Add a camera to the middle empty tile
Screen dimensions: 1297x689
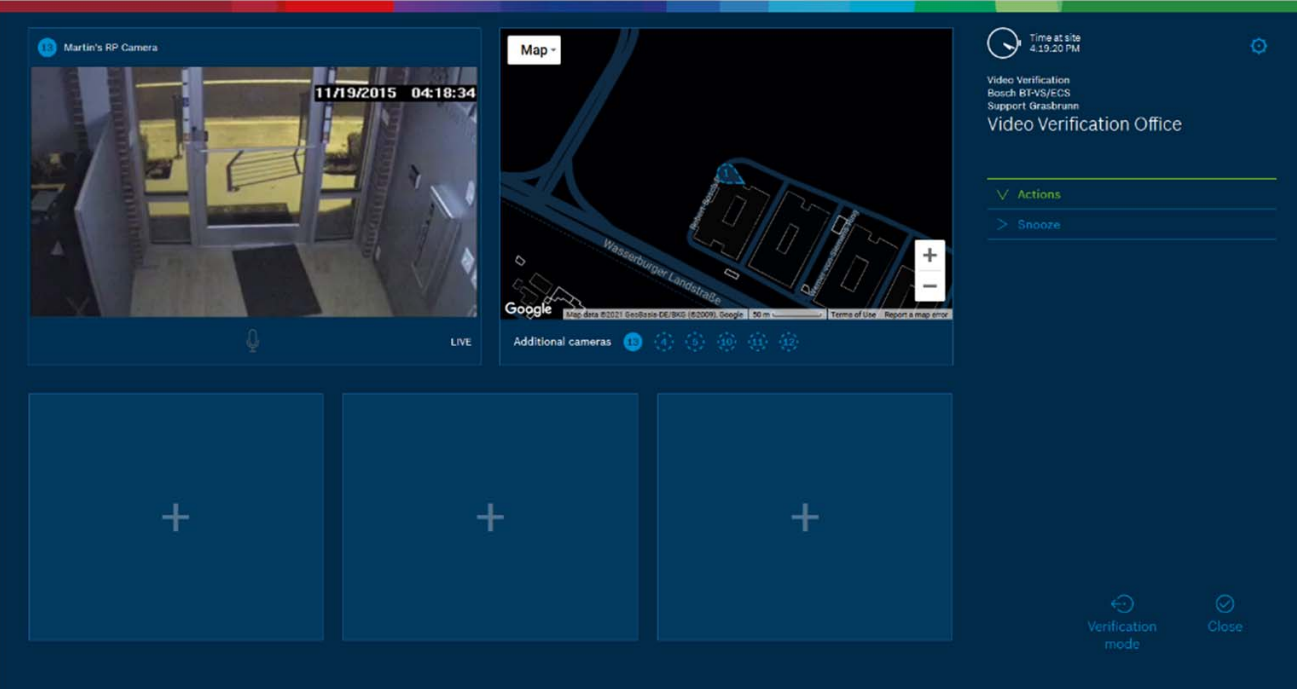[490, 517]
